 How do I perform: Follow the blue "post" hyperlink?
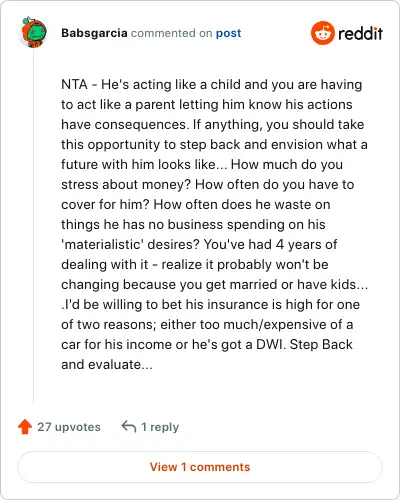[228, 33]
